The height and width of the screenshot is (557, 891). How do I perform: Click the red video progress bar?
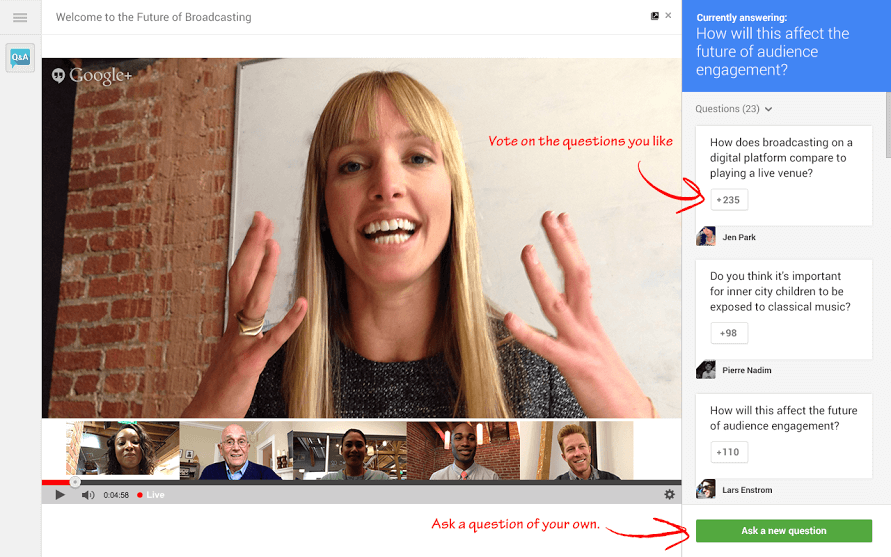56,483
